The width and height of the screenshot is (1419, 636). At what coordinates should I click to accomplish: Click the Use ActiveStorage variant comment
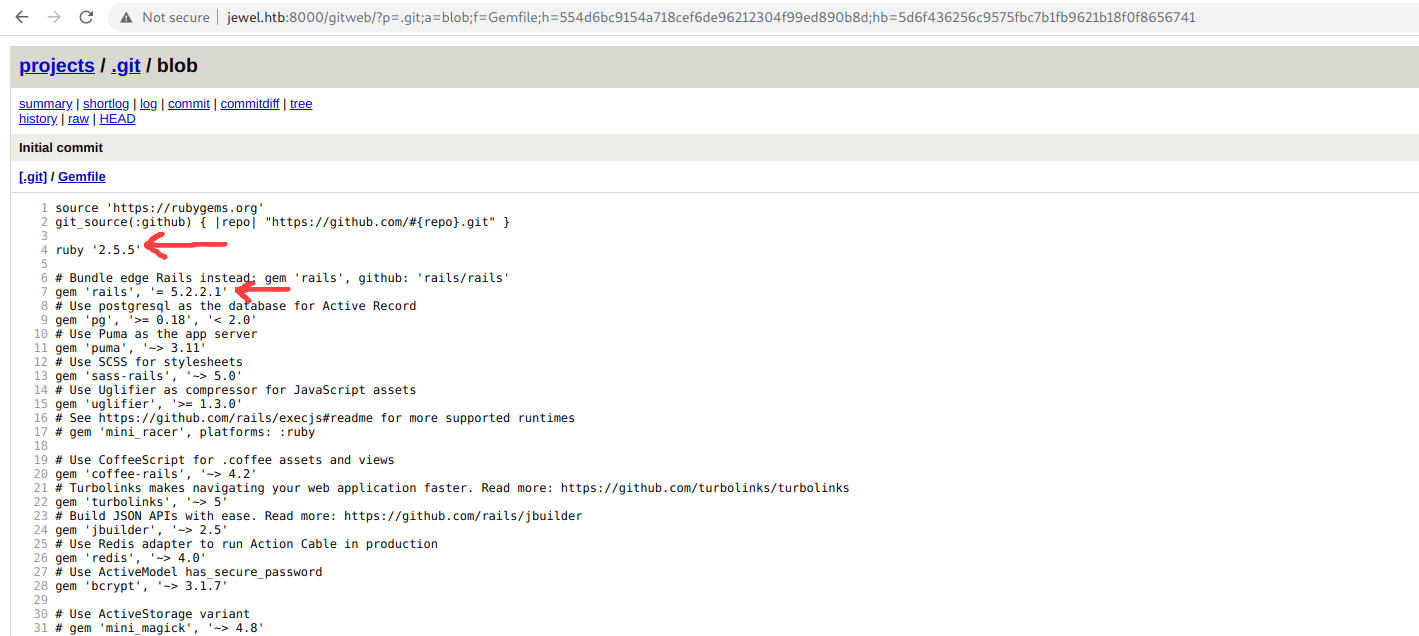pos(153,614)
